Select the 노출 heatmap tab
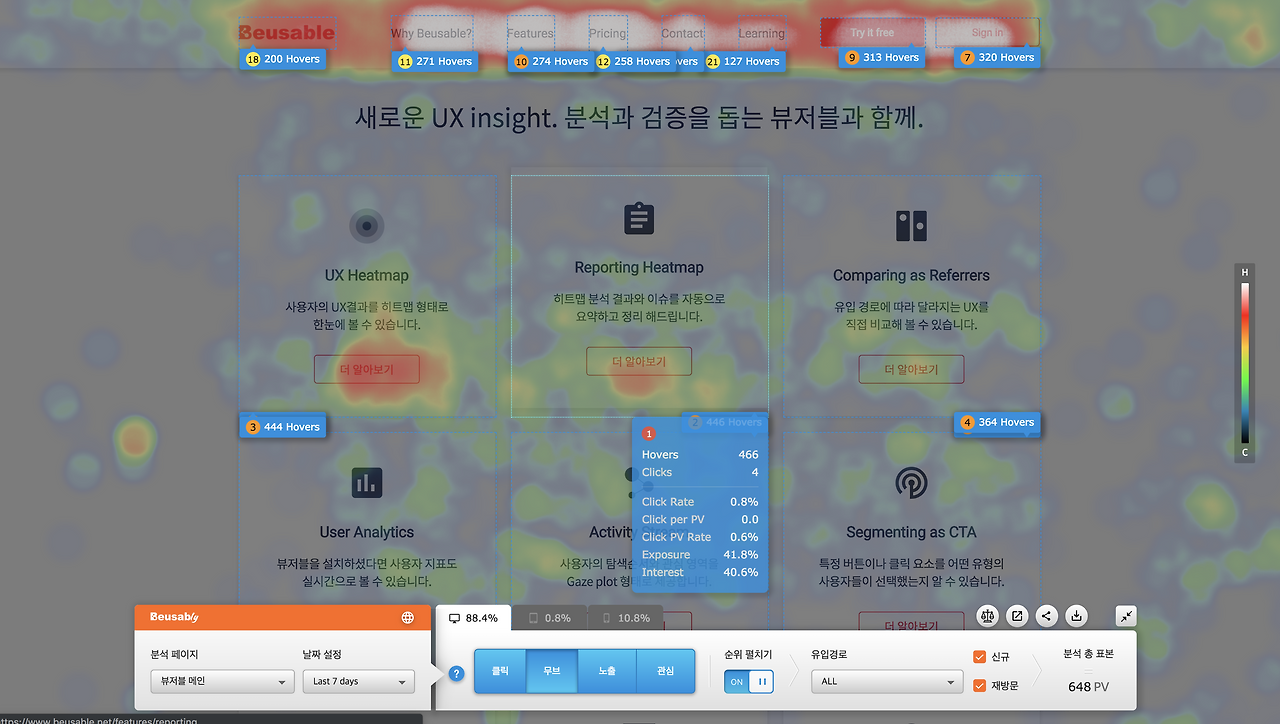1280x724 pixels. pyautogui.click(x=607, y=671)
